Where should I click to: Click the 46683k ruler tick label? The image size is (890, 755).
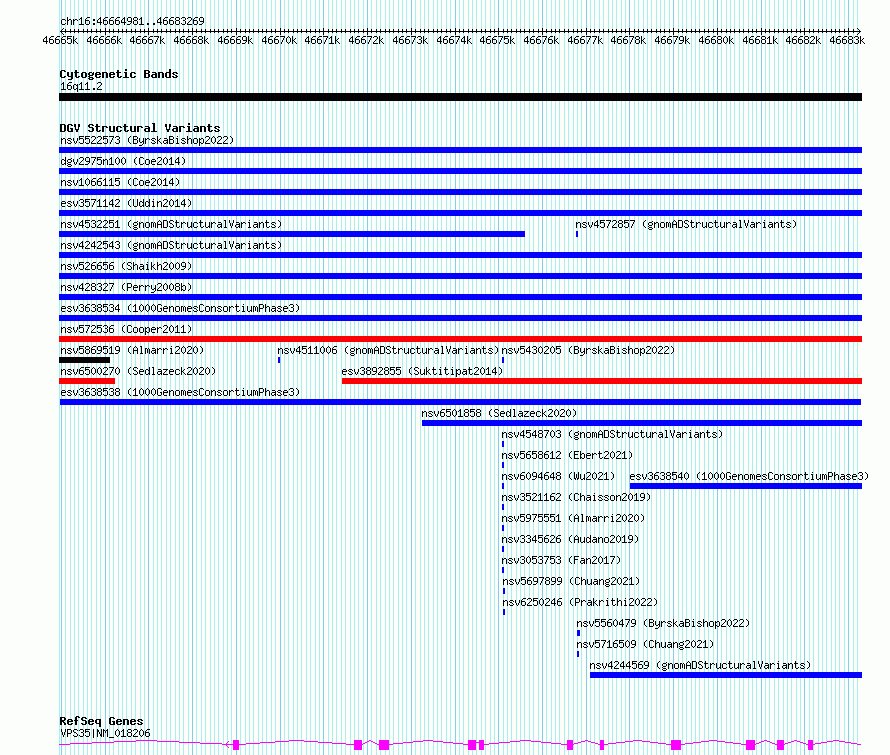[847, 40]
